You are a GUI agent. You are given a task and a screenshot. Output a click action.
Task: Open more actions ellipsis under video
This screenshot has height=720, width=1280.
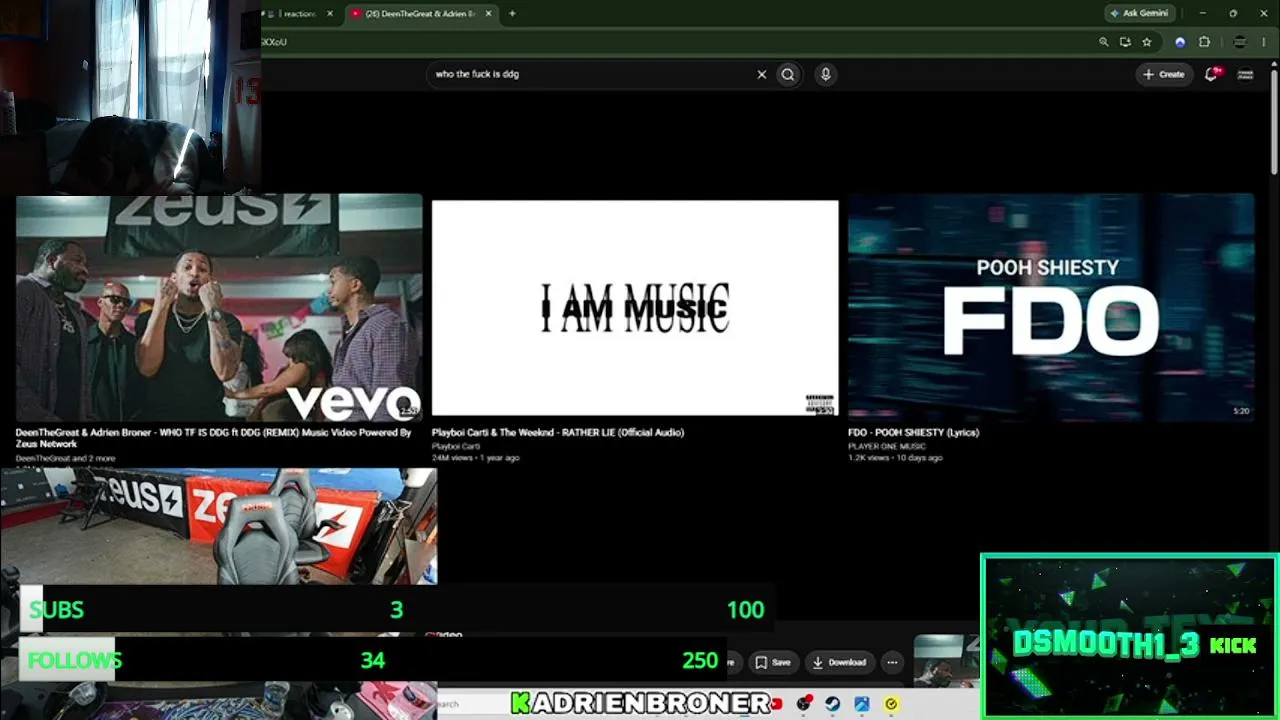(892, 662)
